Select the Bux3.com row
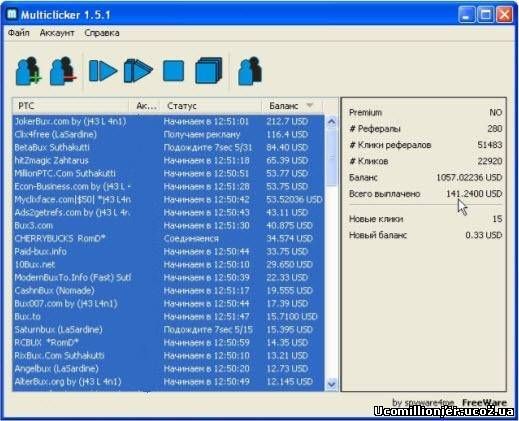 click(168, 225)
